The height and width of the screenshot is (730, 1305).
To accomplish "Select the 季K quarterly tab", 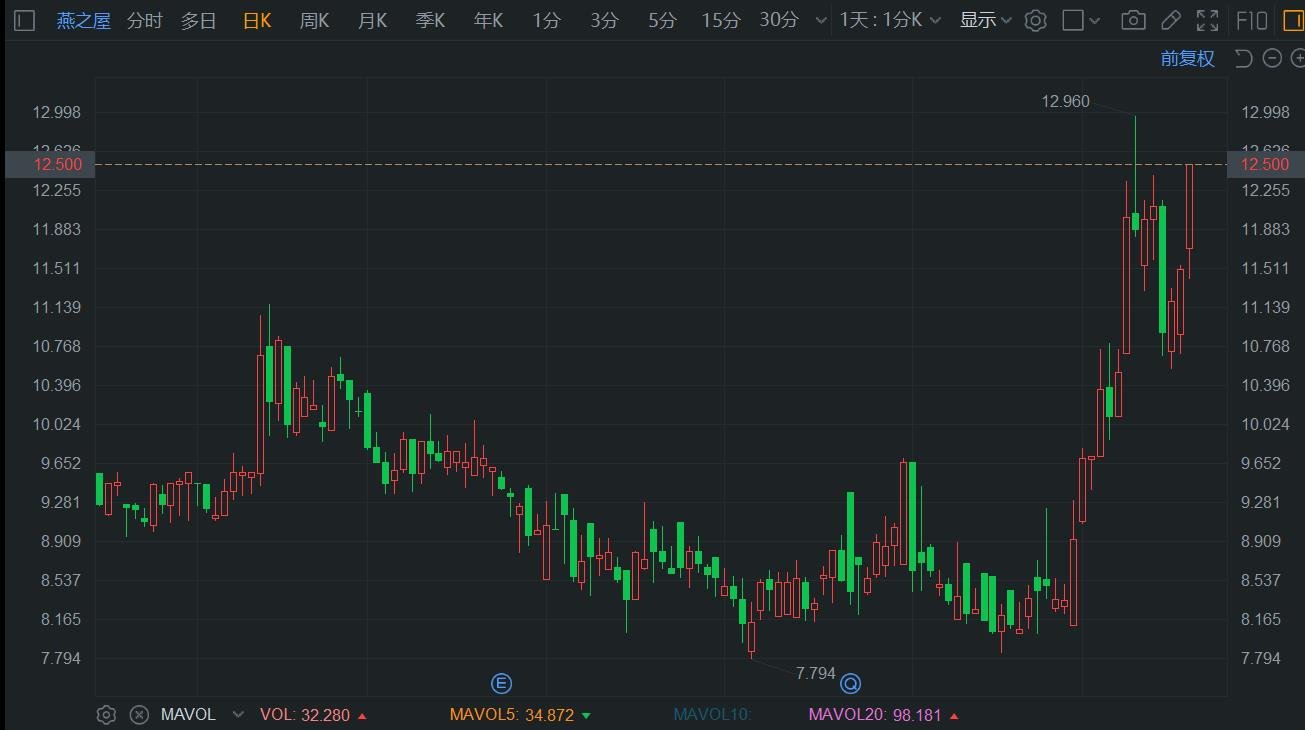I will click(430, 20).
